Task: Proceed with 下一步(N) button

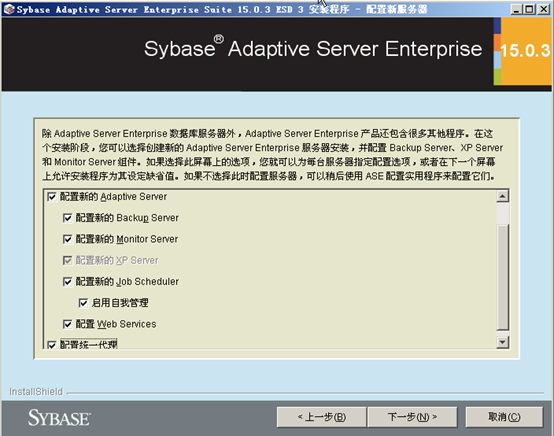Action: (412, 417)
